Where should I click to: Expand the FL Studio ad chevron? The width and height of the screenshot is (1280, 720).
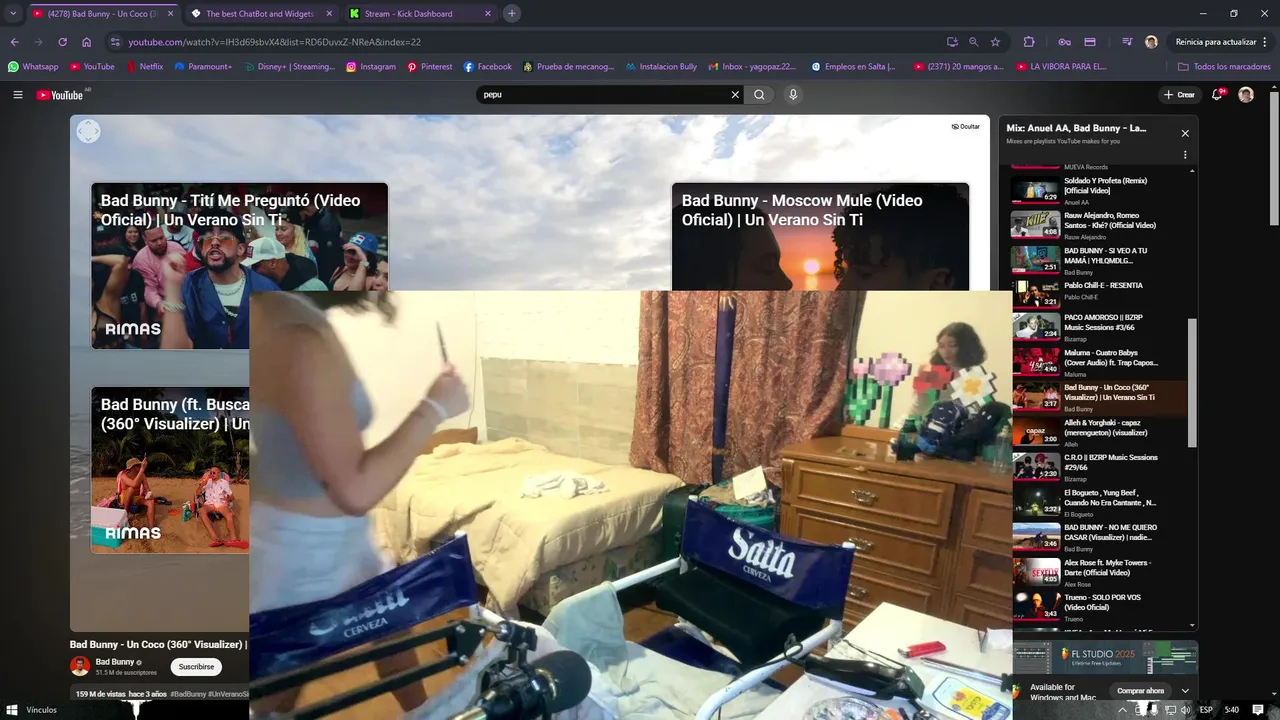coord(1185,691)
